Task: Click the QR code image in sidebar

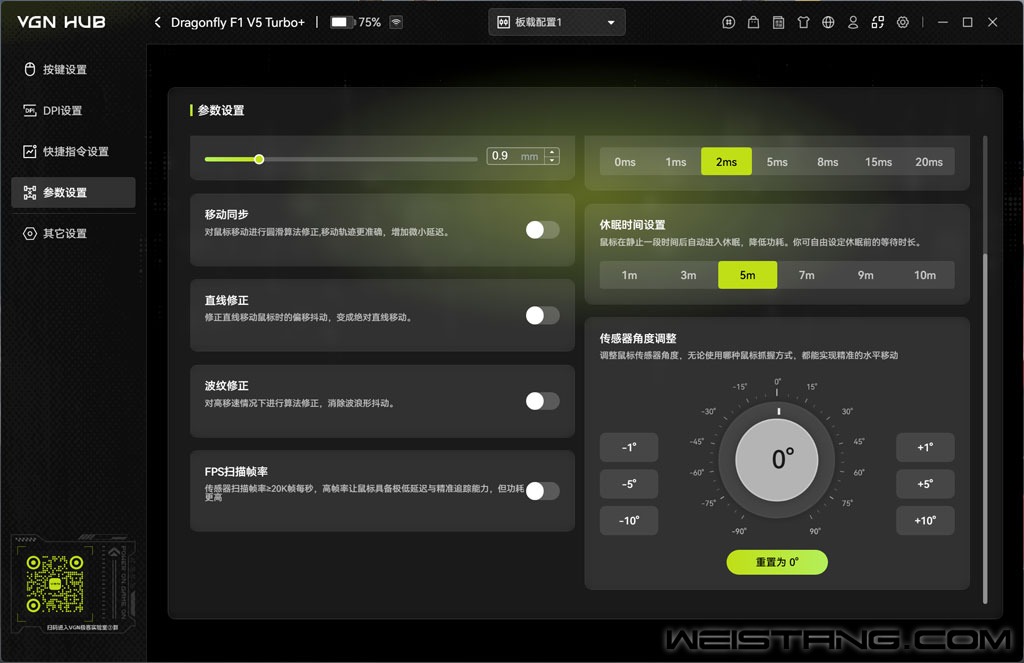Action: click(x=55, y=584)
